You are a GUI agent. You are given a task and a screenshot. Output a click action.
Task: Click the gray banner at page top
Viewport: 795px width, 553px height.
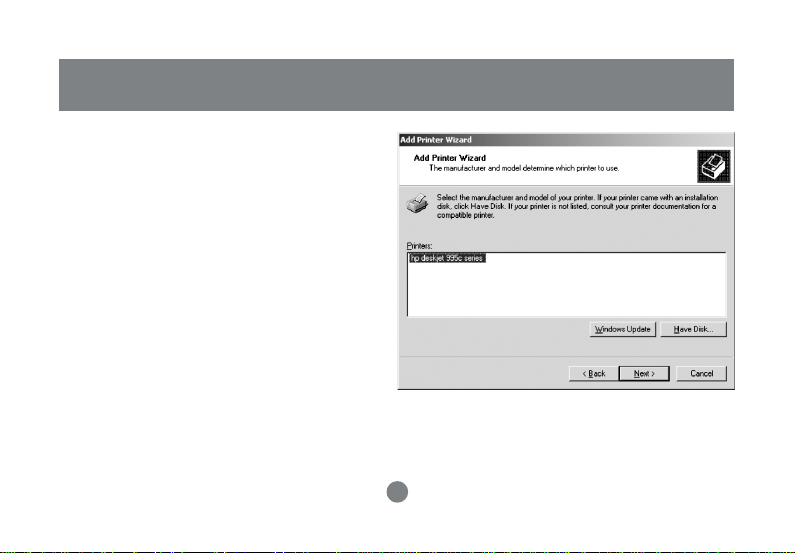click(x=396, y=85)
